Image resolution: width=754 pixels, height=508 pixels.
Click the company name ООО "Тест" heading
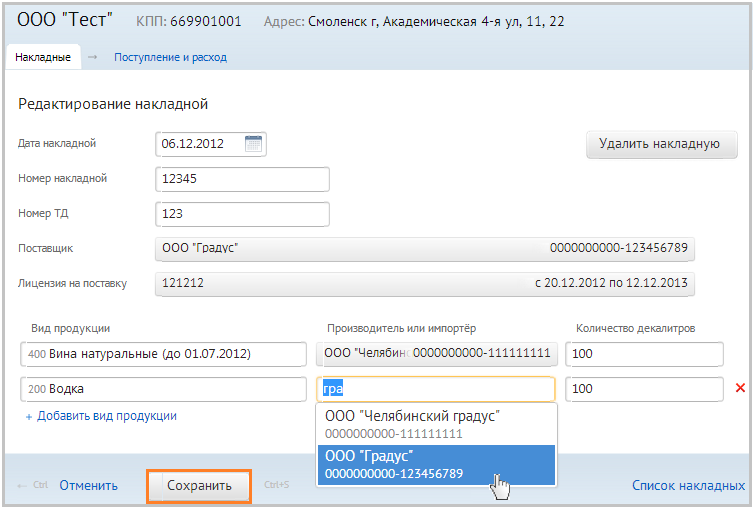coord(64,20)
